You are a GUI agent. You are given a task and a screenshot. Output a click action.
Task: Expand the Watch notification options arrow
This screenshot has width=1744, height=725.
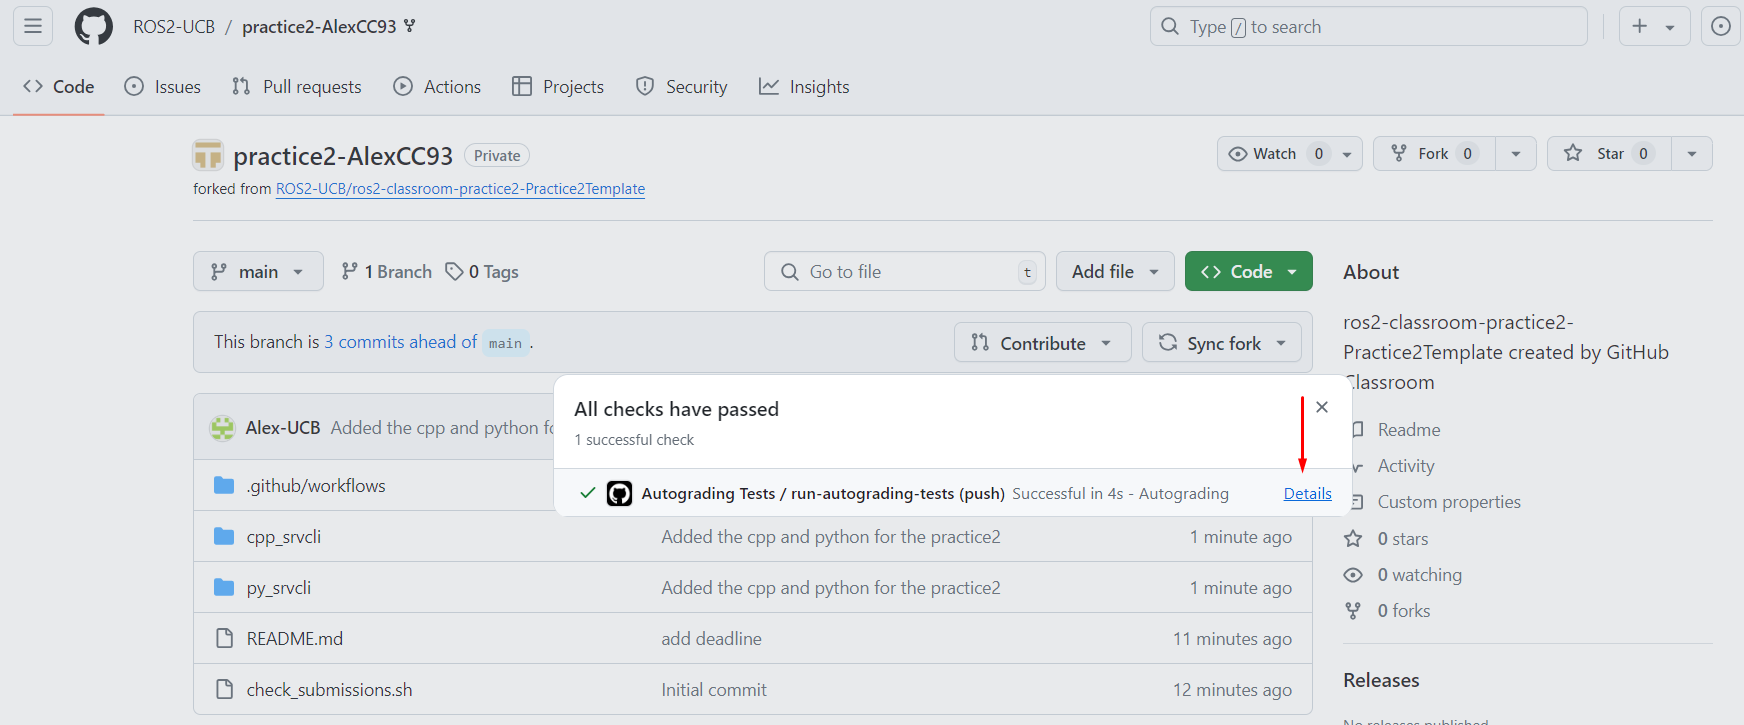point(1348,154)
